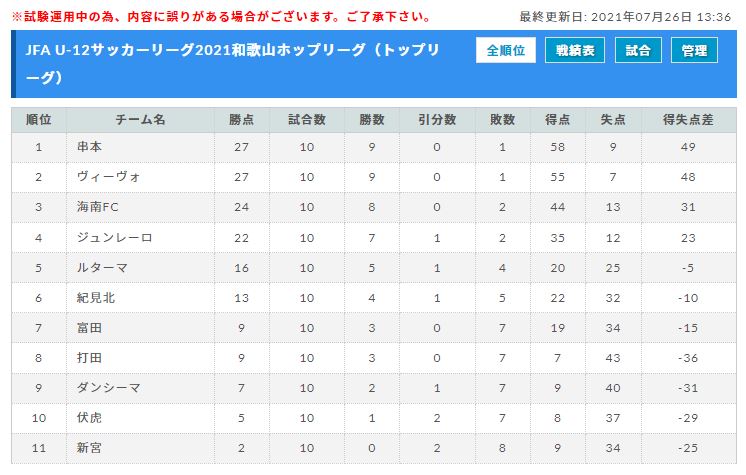746x475 pixels.
Task: Click the 試合数 column header
Action: click(307, 119)
